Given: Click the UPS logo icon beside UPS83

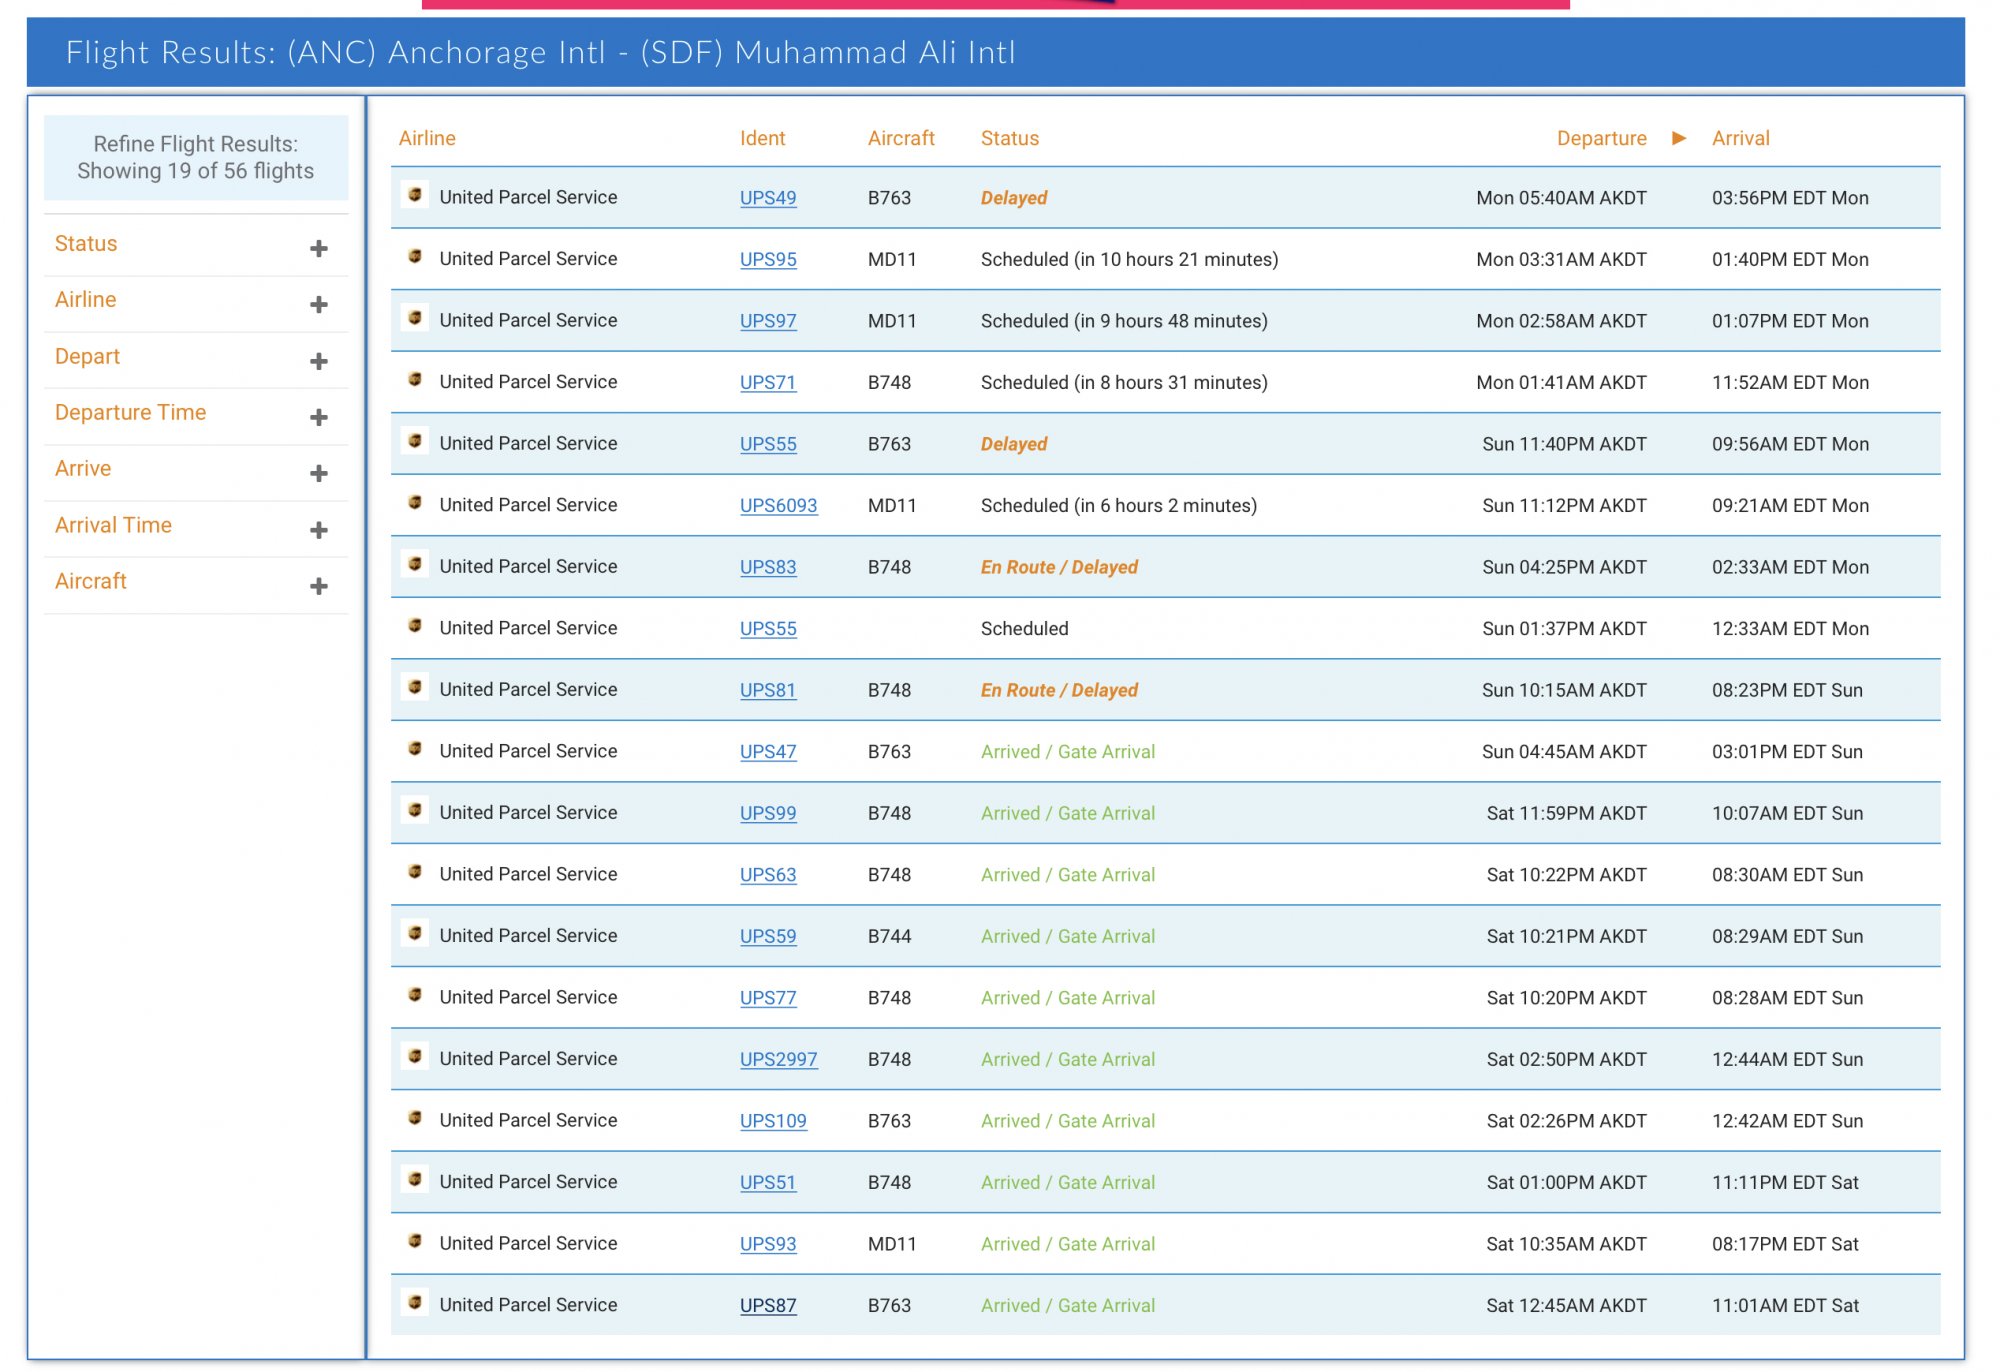Looking at the screenshot, I should coord(415,564).
